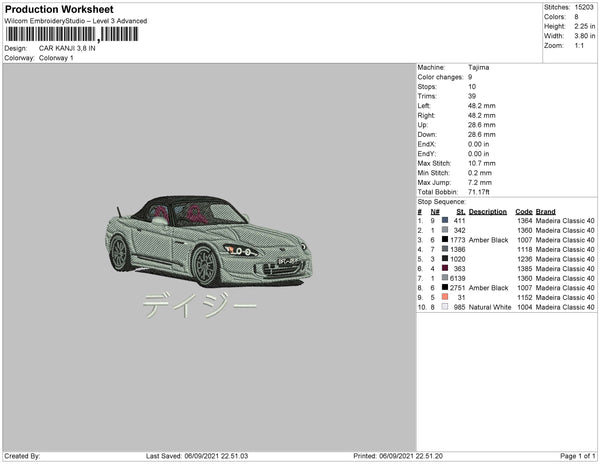Screen dimensions: 600x464
Task: Click the Stitches count value 15203
Action: point(584,7)
